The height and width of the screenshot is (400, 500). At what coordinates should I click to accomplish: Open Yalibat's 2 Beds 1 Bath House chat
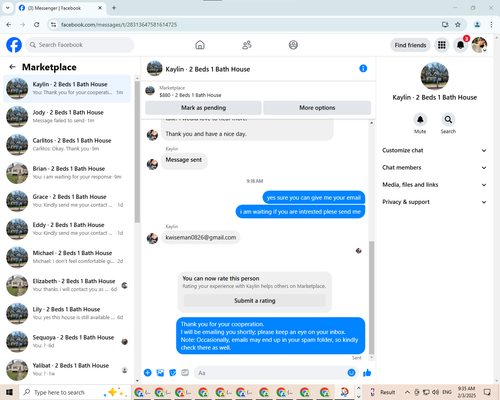pyautogui.click(x=67, y=369)
